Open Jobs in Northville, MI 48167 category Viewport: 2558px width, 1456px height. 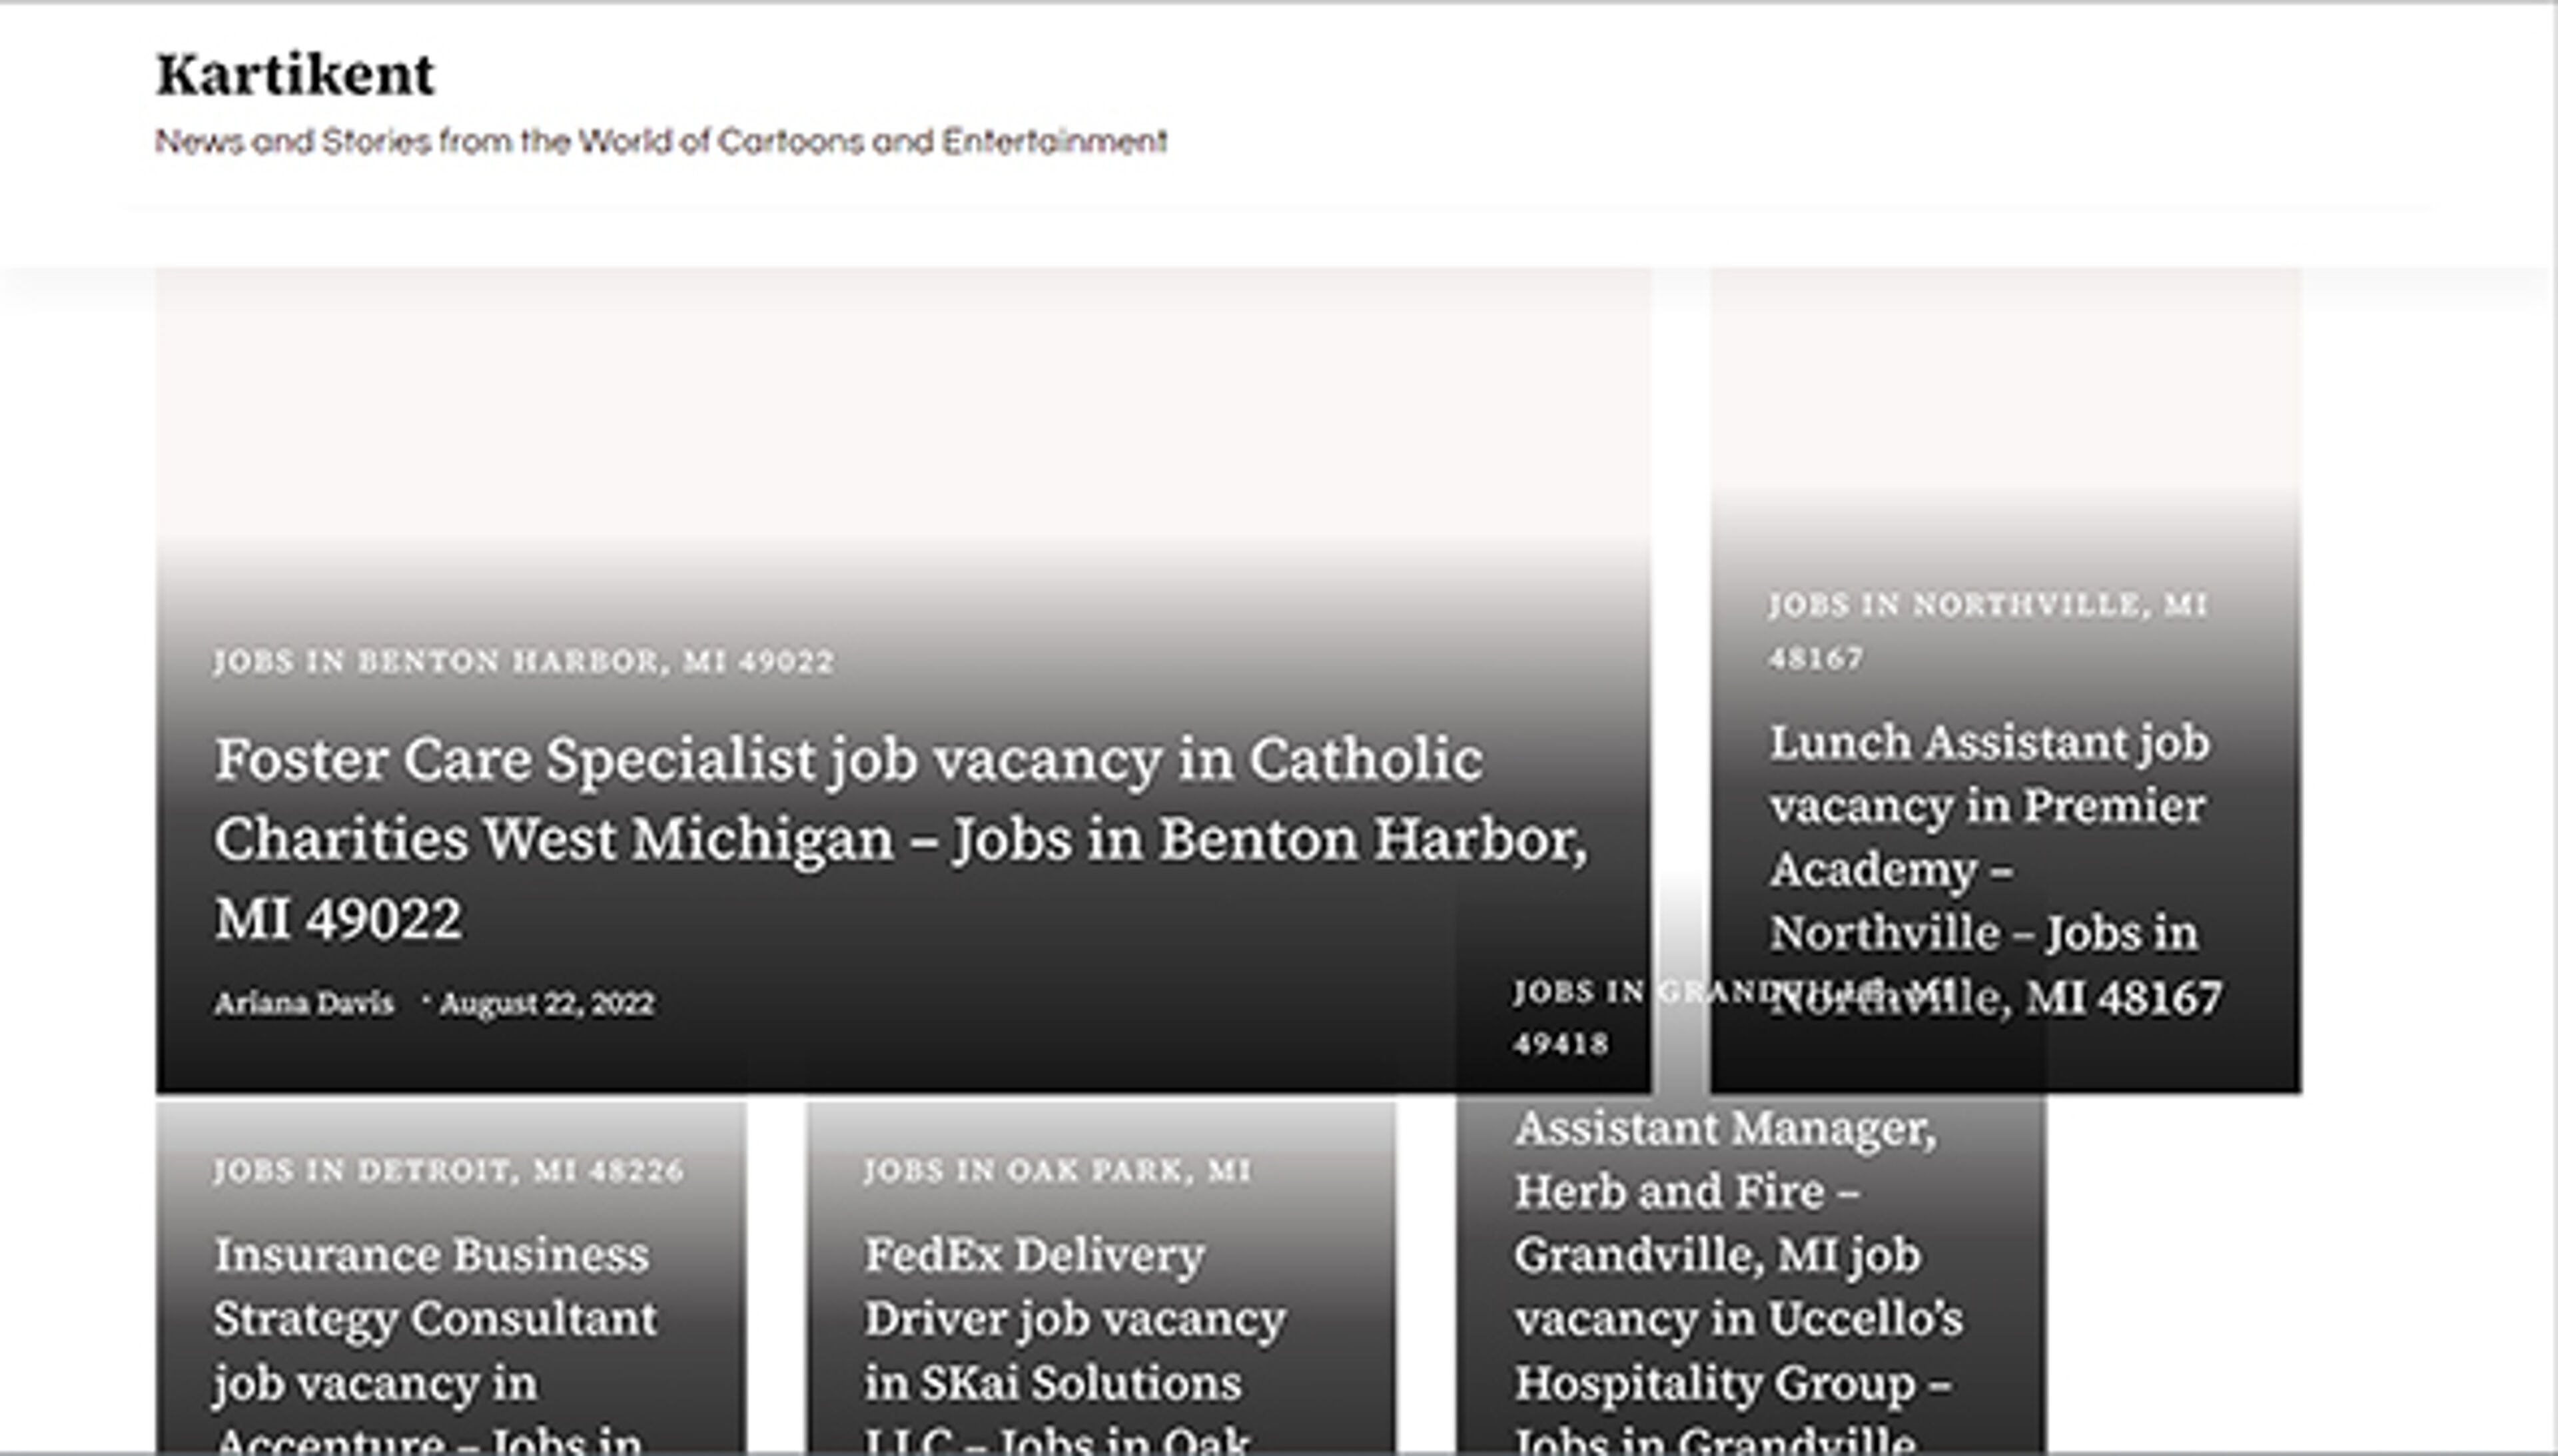(x=1986, y=605)
